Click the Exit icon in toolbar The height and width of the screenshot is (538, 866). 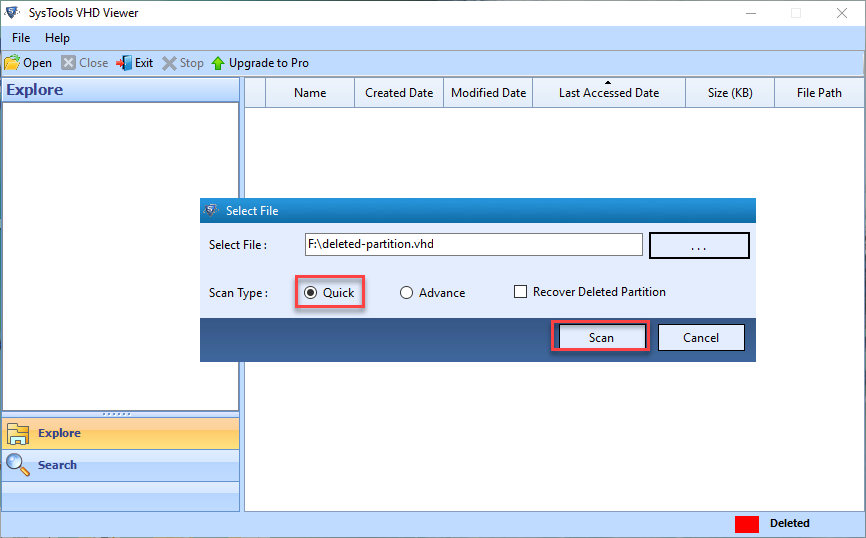(124, 63)
